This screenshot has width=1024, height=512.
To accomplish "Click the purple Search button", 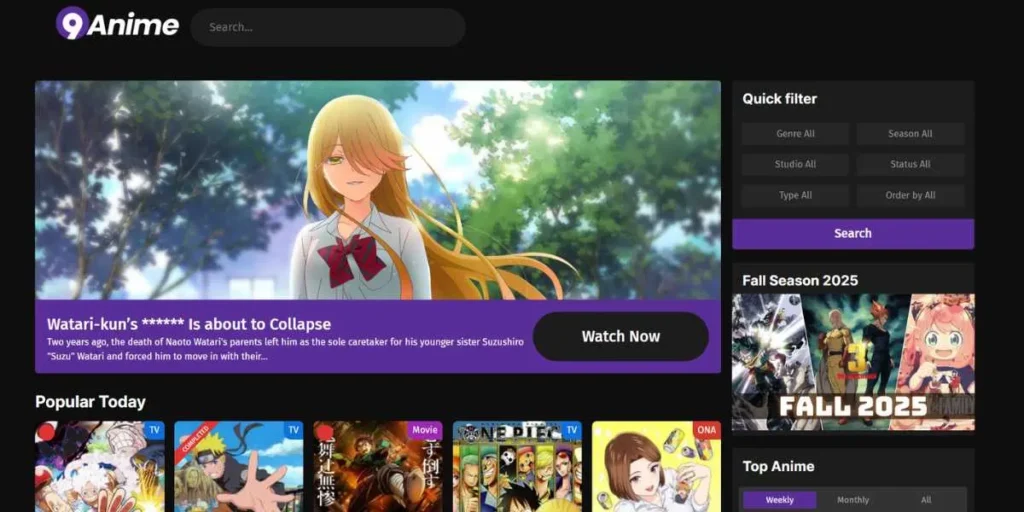I will tap(853, 234).
